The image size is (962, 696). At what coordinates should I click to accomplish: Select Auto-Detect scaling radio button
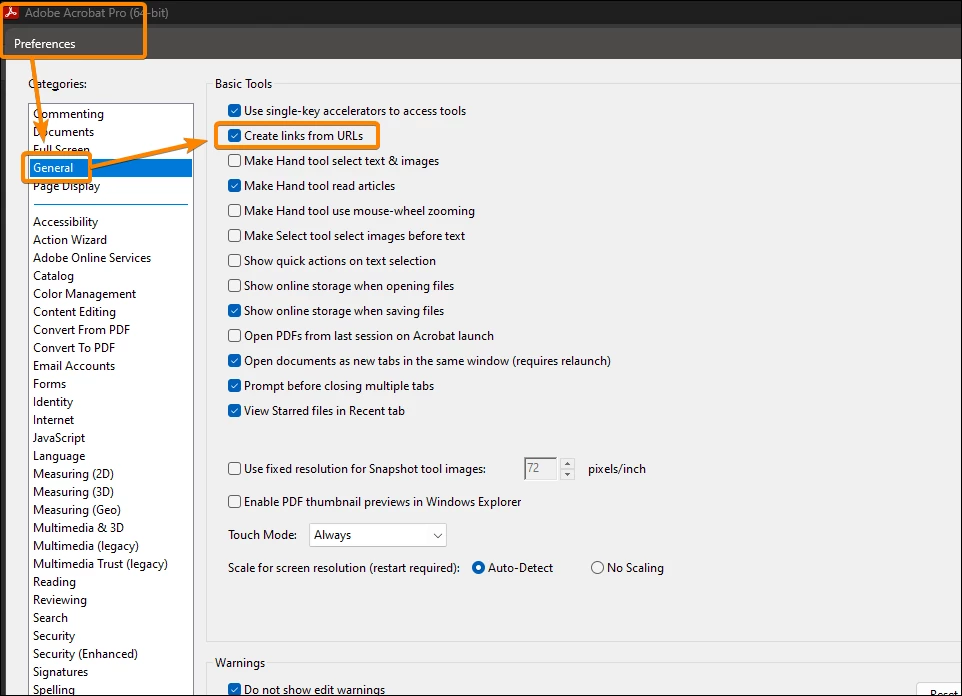(478, 568)
